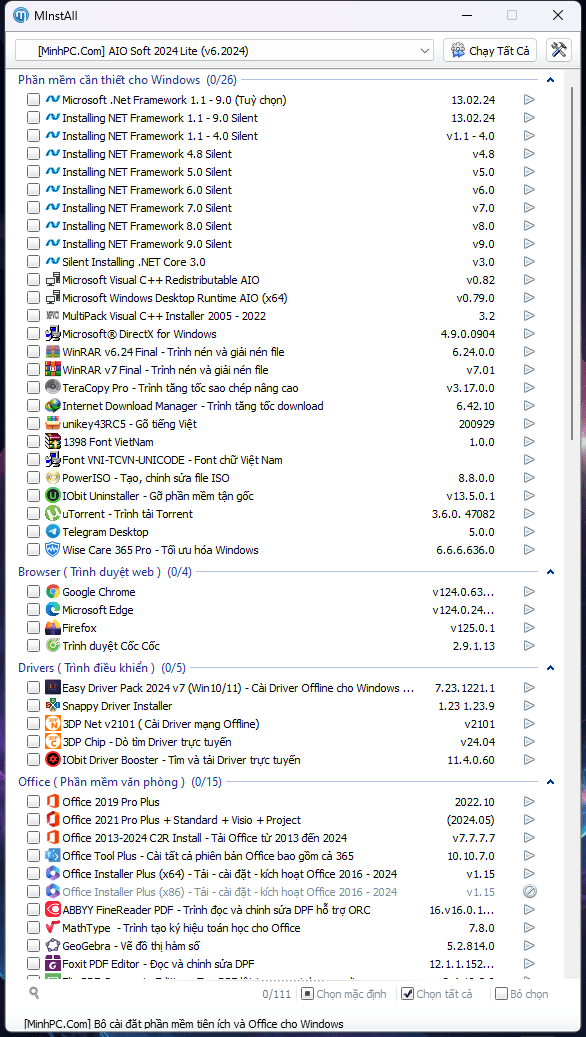Screen dimensions: 586x1037
Task: Run installer arrow for Microsoft DirectX
Action: point(529,334)
